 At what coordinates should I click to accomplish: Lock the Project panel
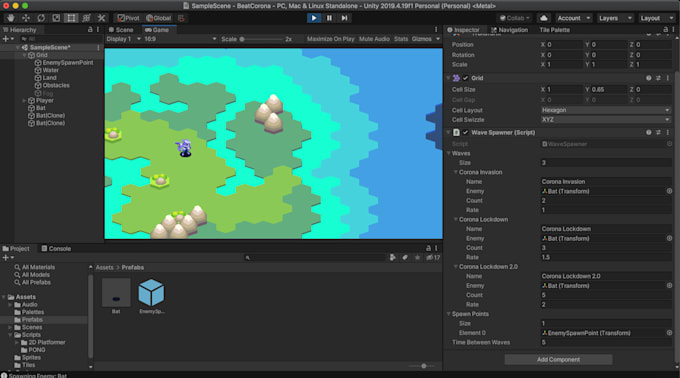(x=428, y=248)
